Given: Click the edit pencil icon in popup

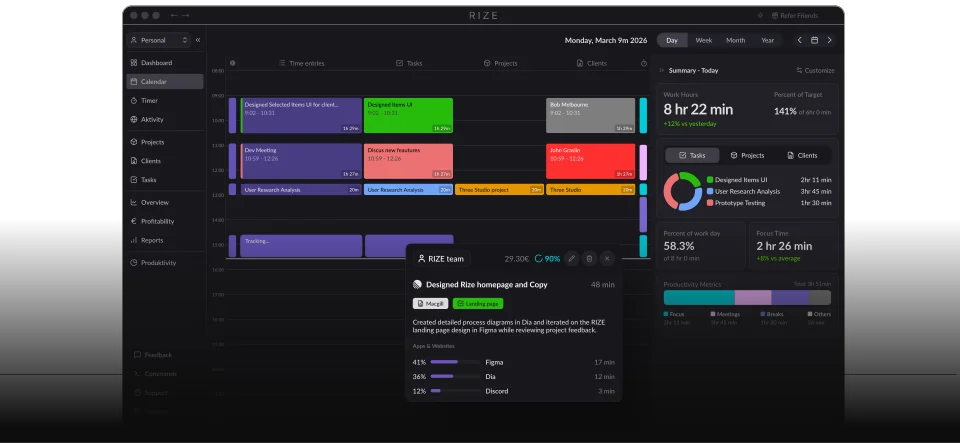Looking at the screenshot, I should pyautogui.click(x=571, y=258).
